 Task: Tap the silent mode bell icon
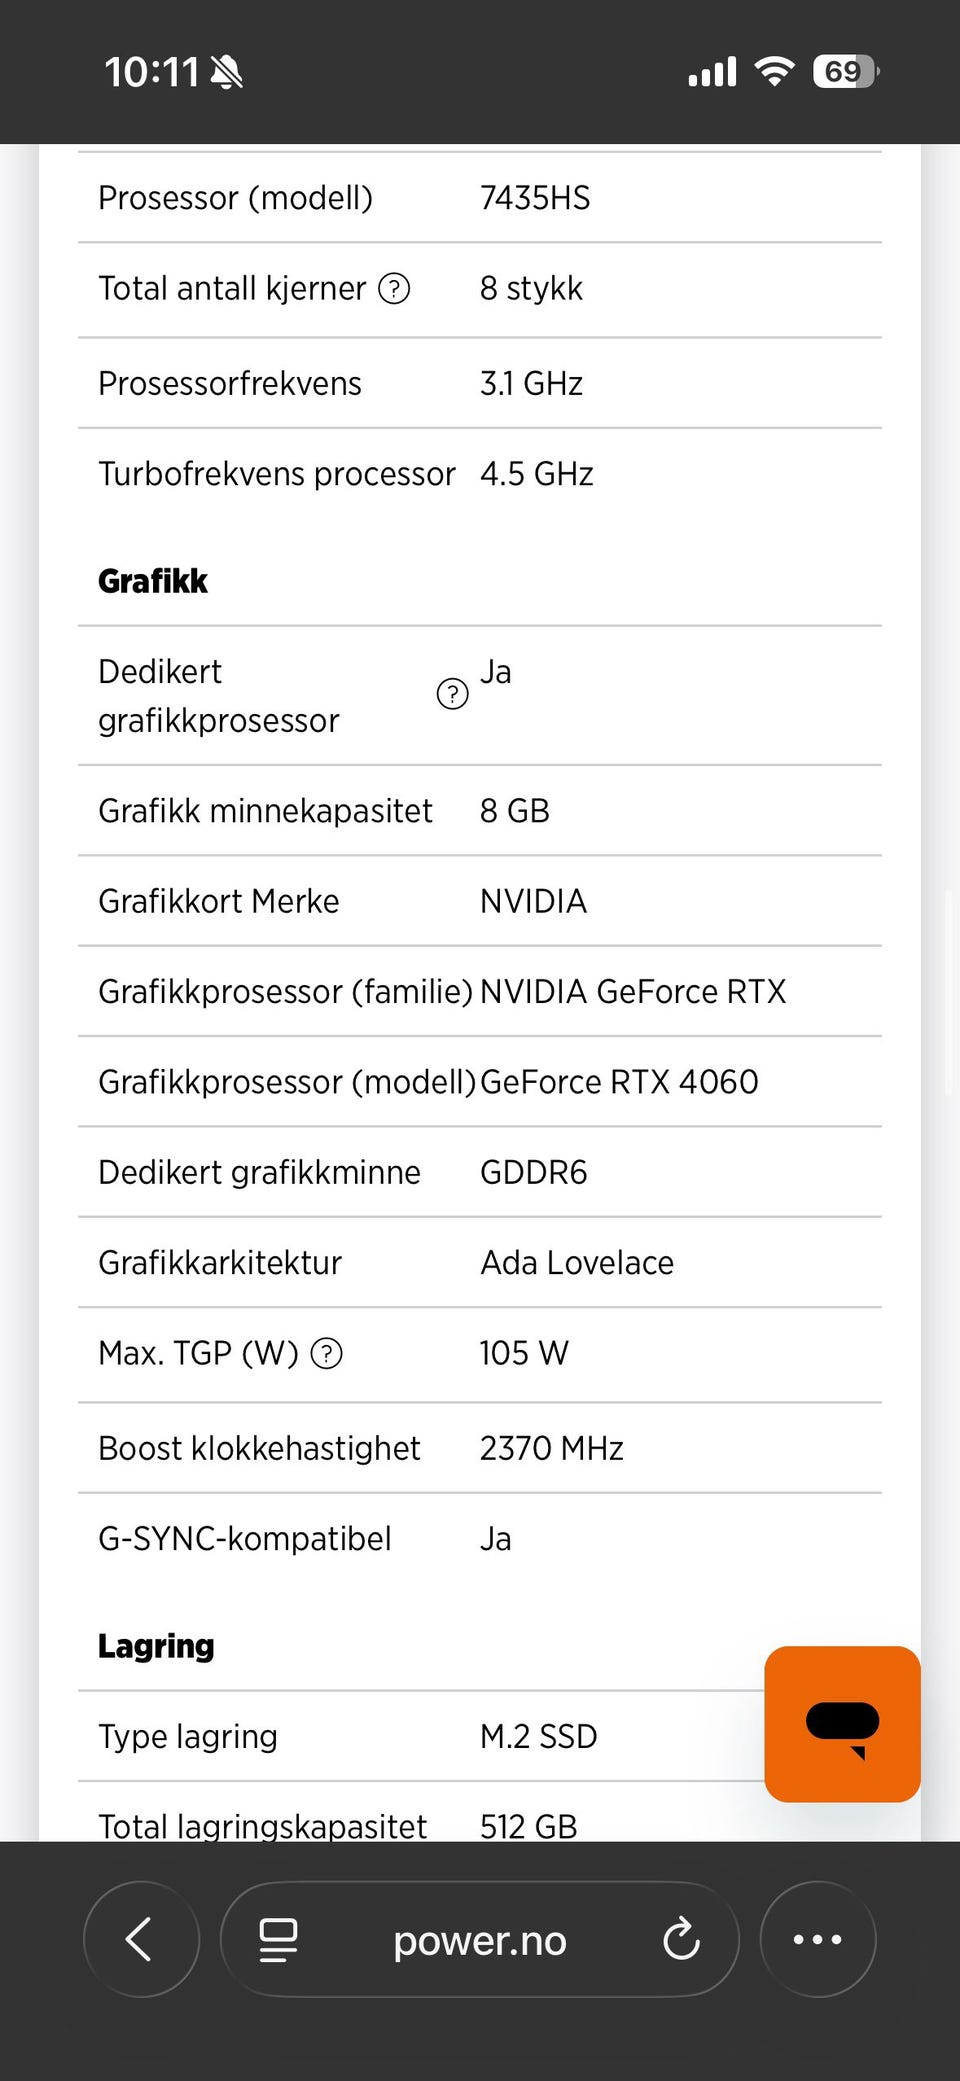tap(227, 72)
